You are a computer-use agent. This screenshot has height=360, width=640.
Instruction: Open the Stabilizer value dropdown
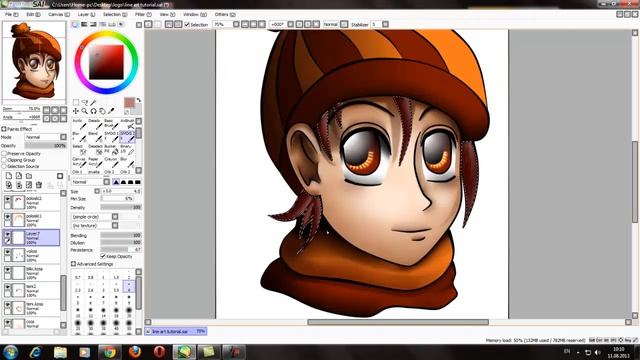(385, 24)
